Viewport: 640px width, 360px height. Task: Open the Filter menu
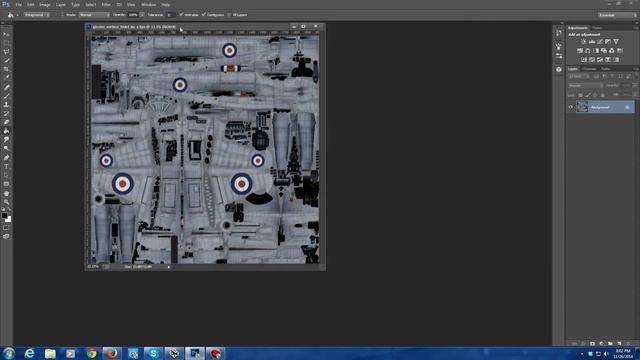click(x=106, y=4)
